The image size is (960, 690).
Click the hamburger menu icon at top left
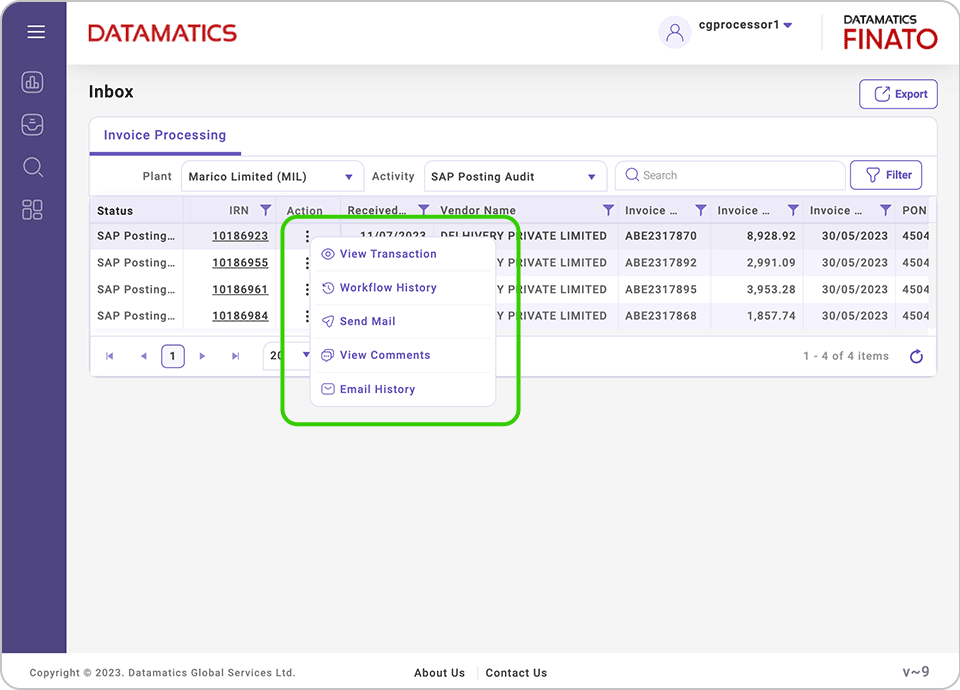(x=35, y=31)
